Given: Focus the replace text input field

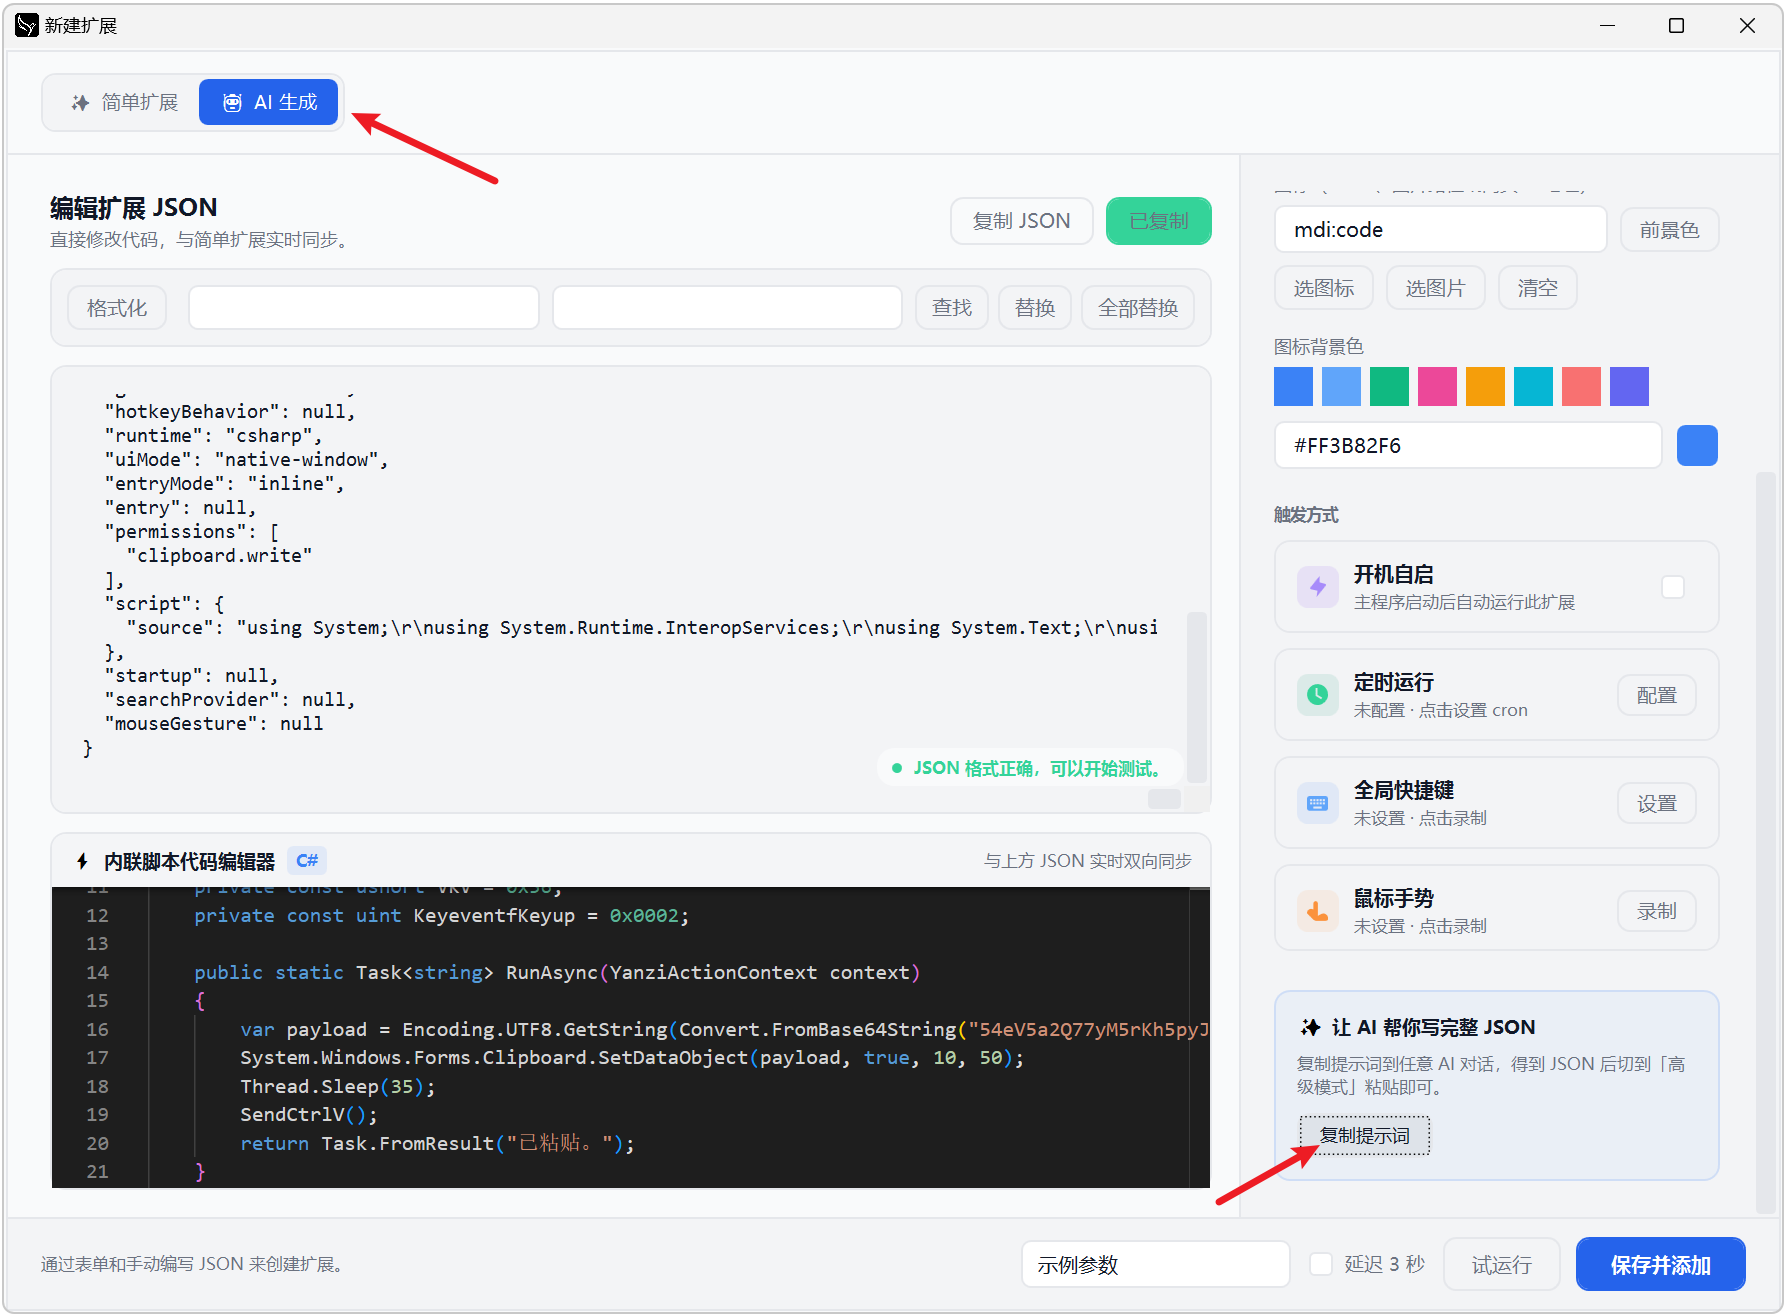Looking at the screenshot, I should click(x=727, y=308).
